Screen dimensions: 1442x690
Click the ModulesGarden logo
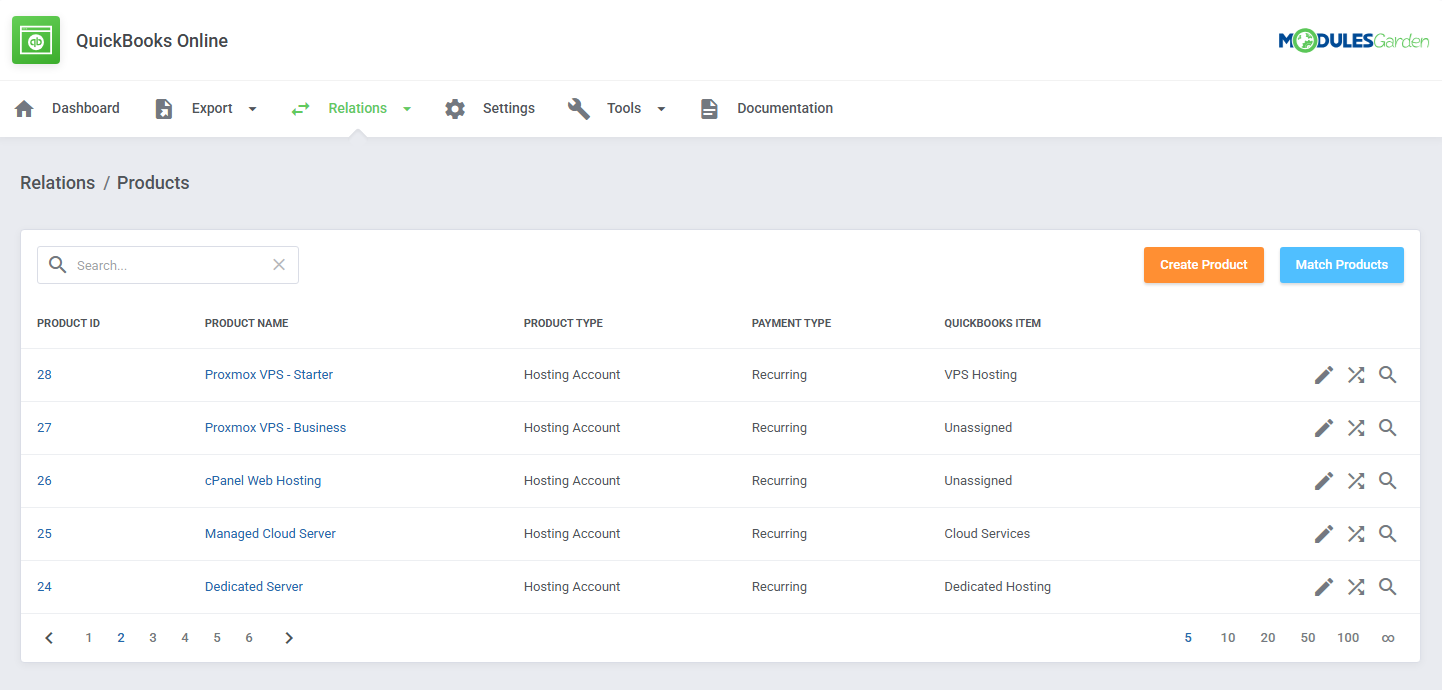pos(1354,41)
